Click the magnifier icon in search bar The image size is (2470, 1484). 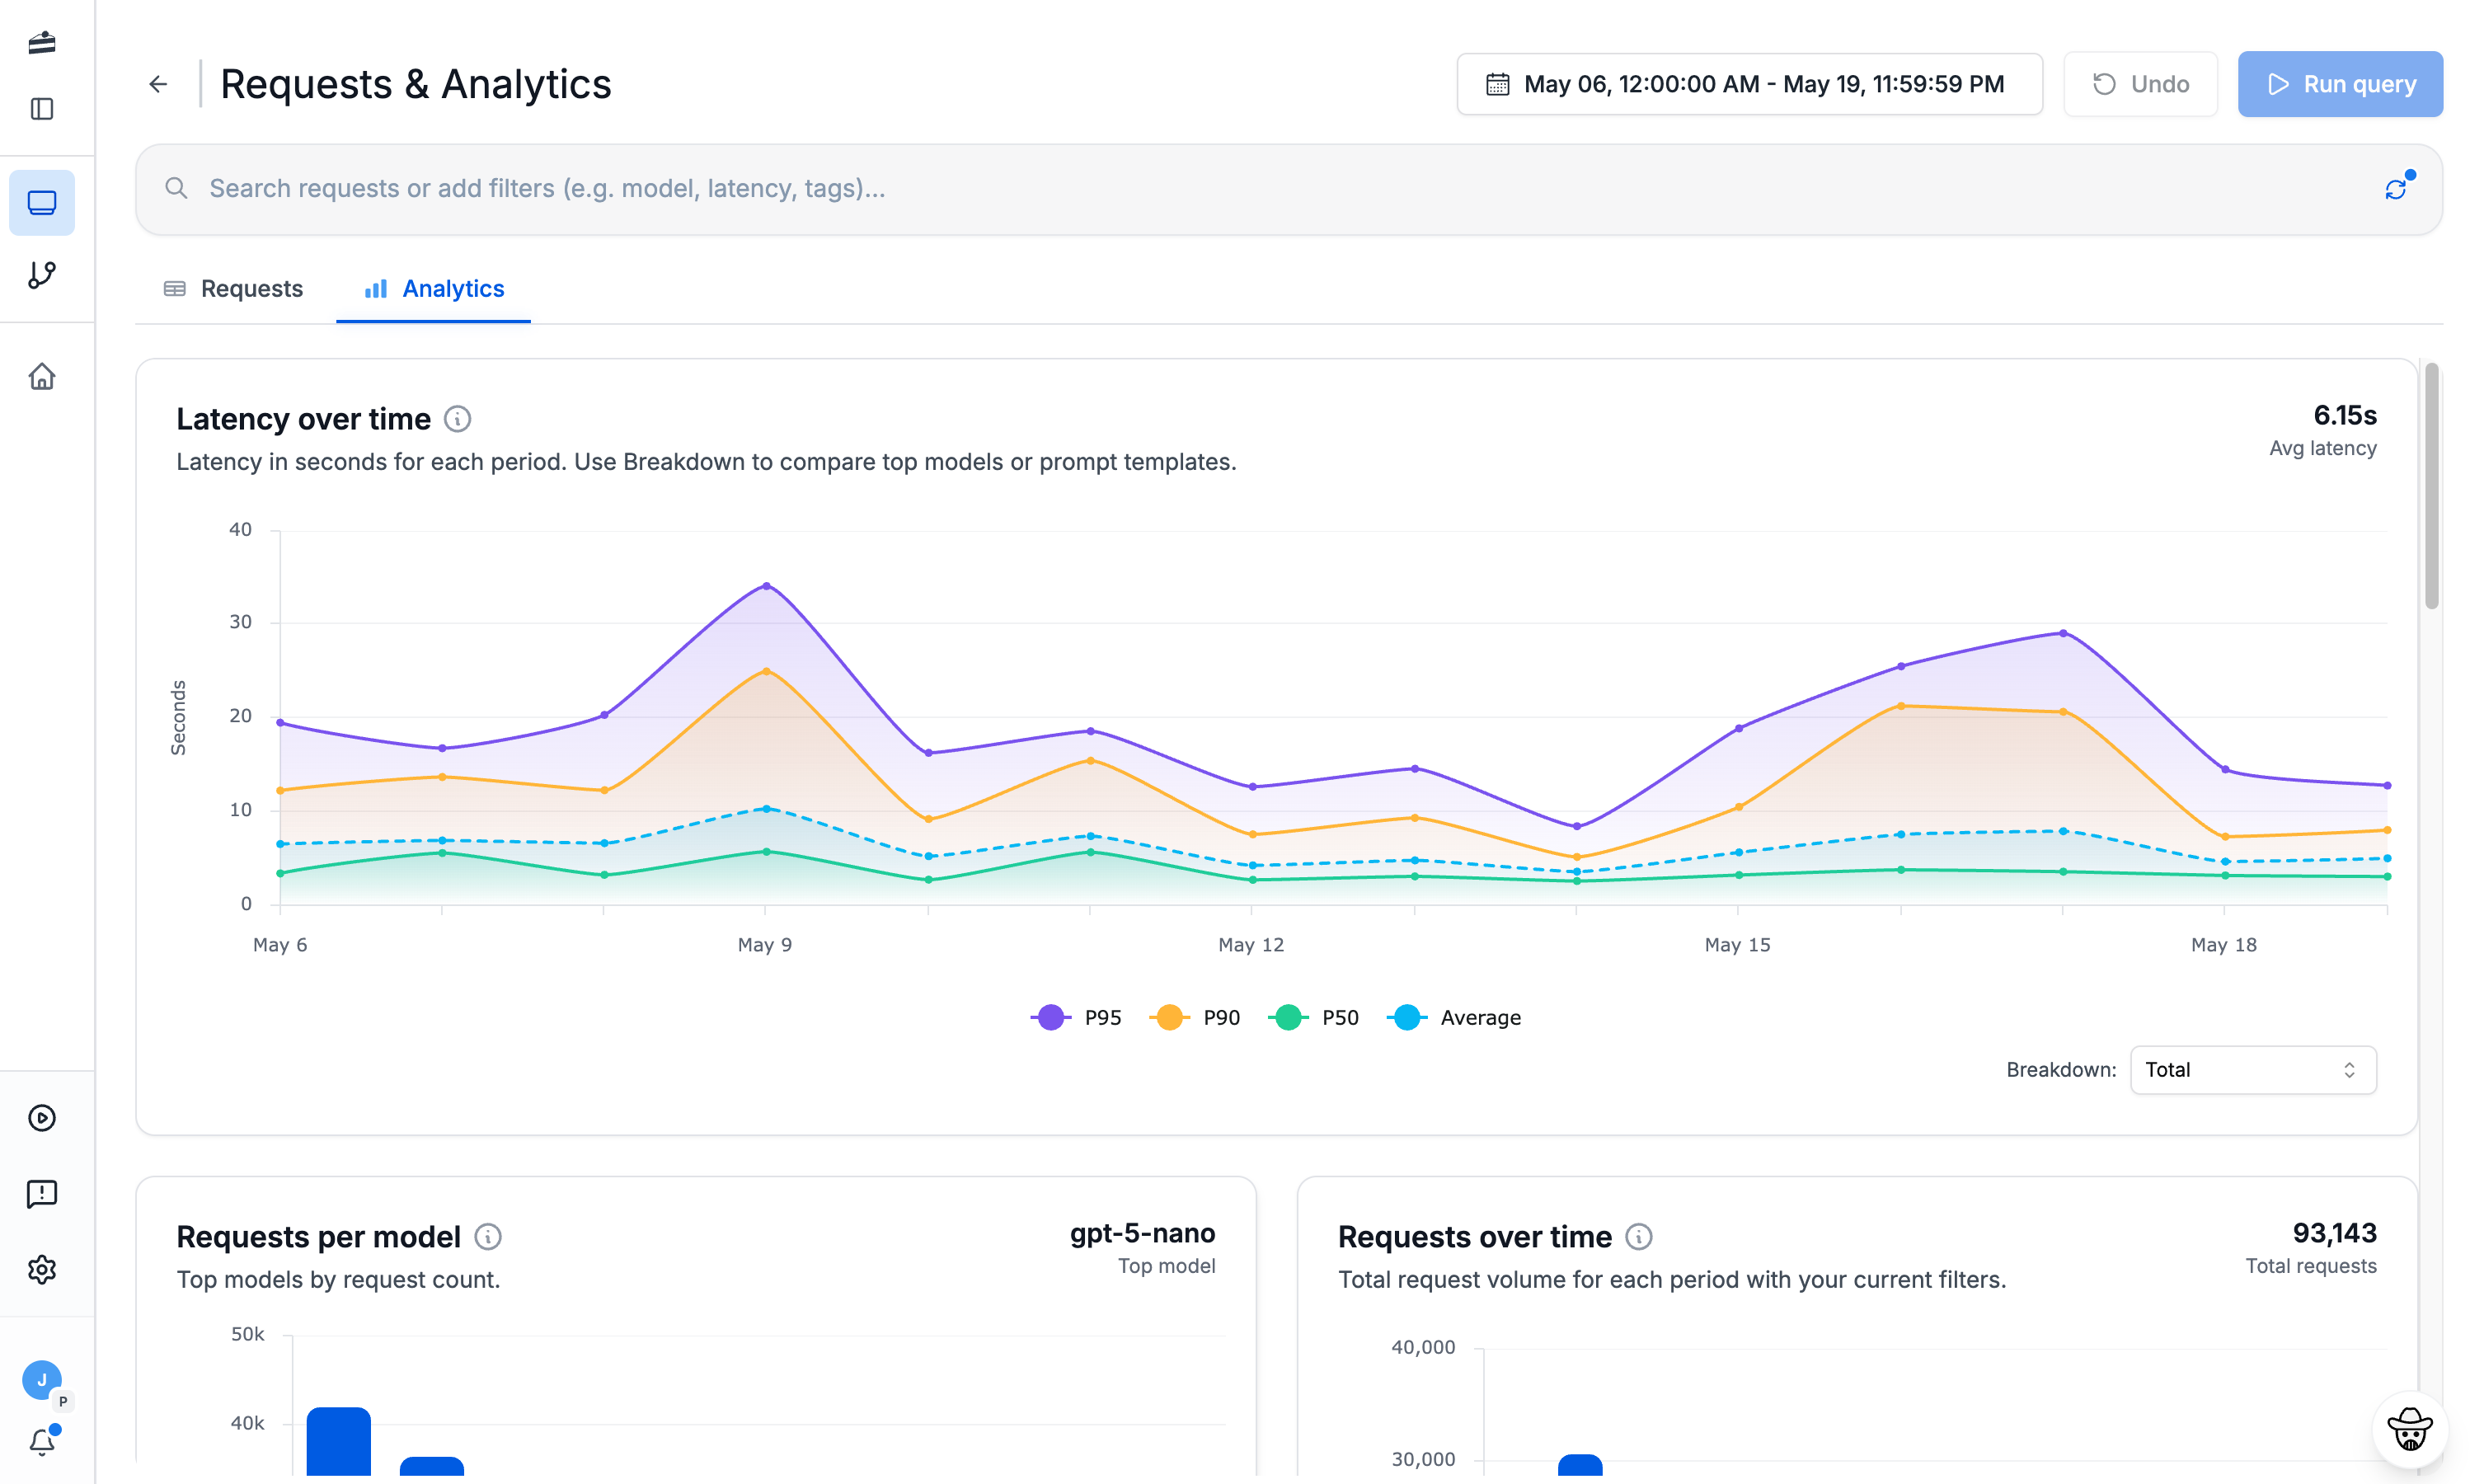176,188
